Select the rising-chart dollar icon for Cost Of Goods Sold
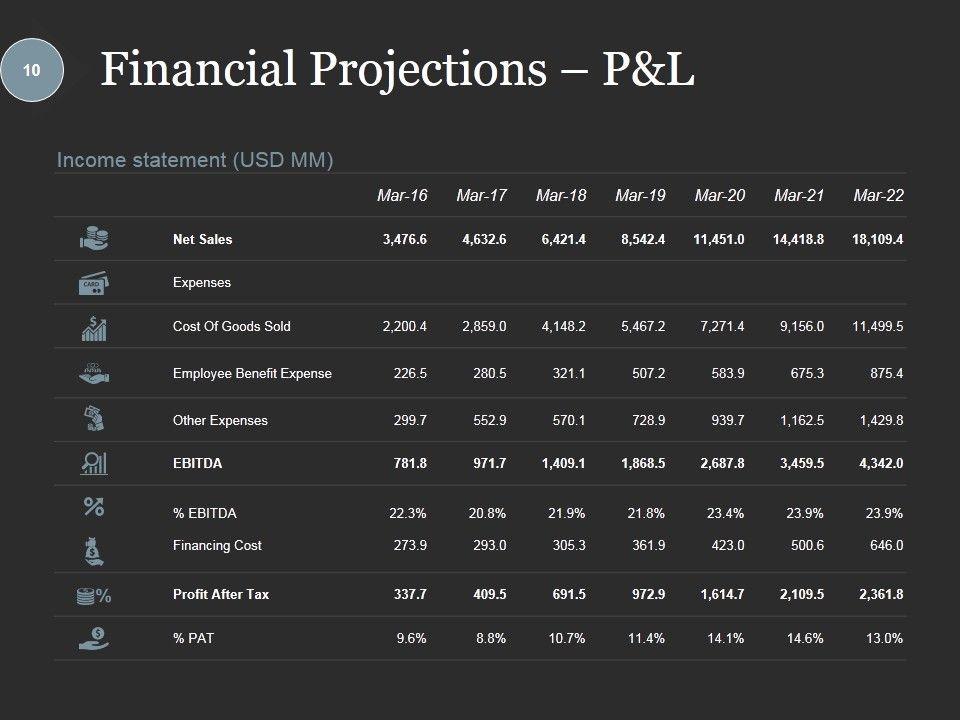 click(x=93, y=327)
